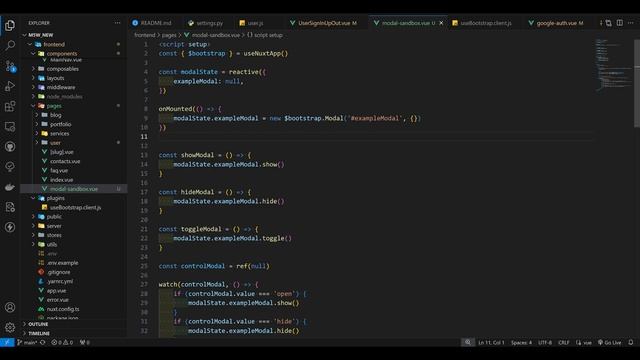Close the modal-sandbox.vue tab
This screenshot has width=640, height=360.
(441, 23)
